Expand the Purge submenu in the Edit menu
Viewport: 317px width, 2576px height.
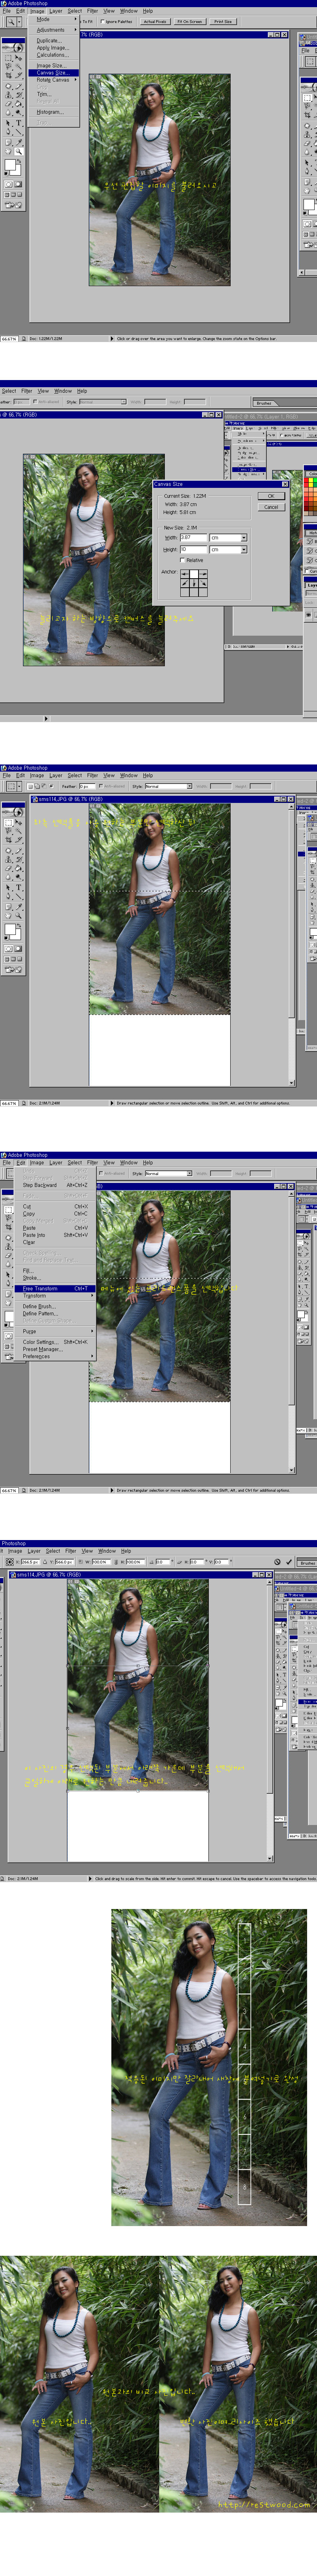tap(56, 1331)
